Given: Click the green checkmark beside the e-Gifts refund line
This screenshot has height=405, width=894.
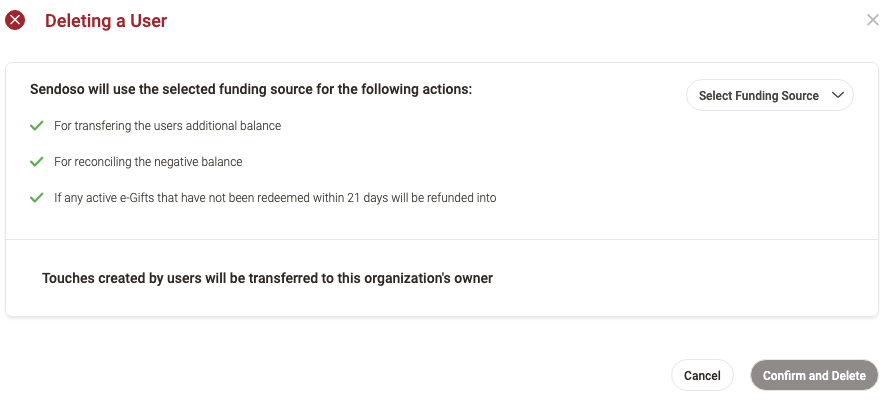Looking at the screenshot, I should point(36,198).
